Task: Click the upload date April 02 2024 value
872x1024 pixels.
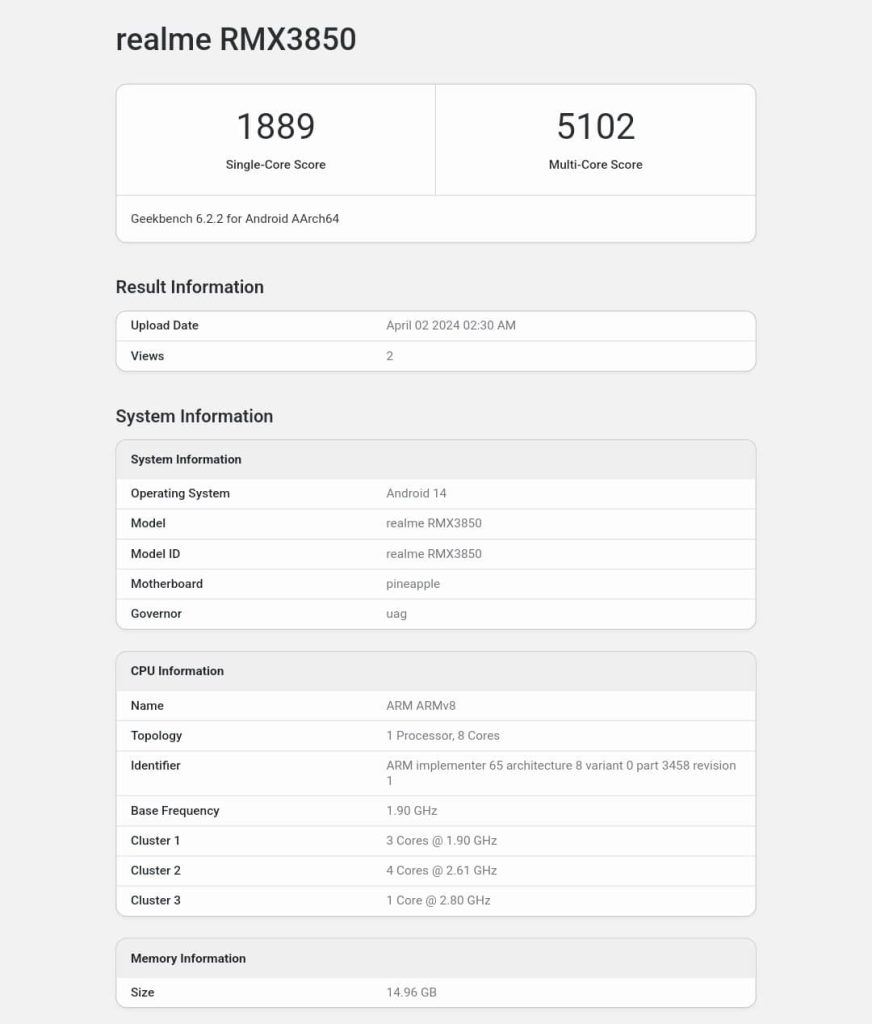Action: (451, 326)
